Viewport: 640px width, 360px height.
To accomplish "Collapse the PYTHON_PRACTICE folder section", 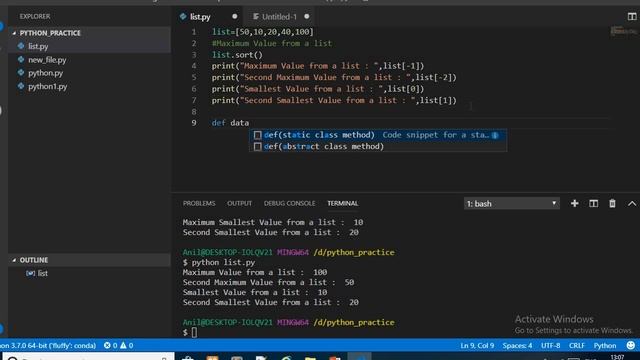I will [14, 33].
